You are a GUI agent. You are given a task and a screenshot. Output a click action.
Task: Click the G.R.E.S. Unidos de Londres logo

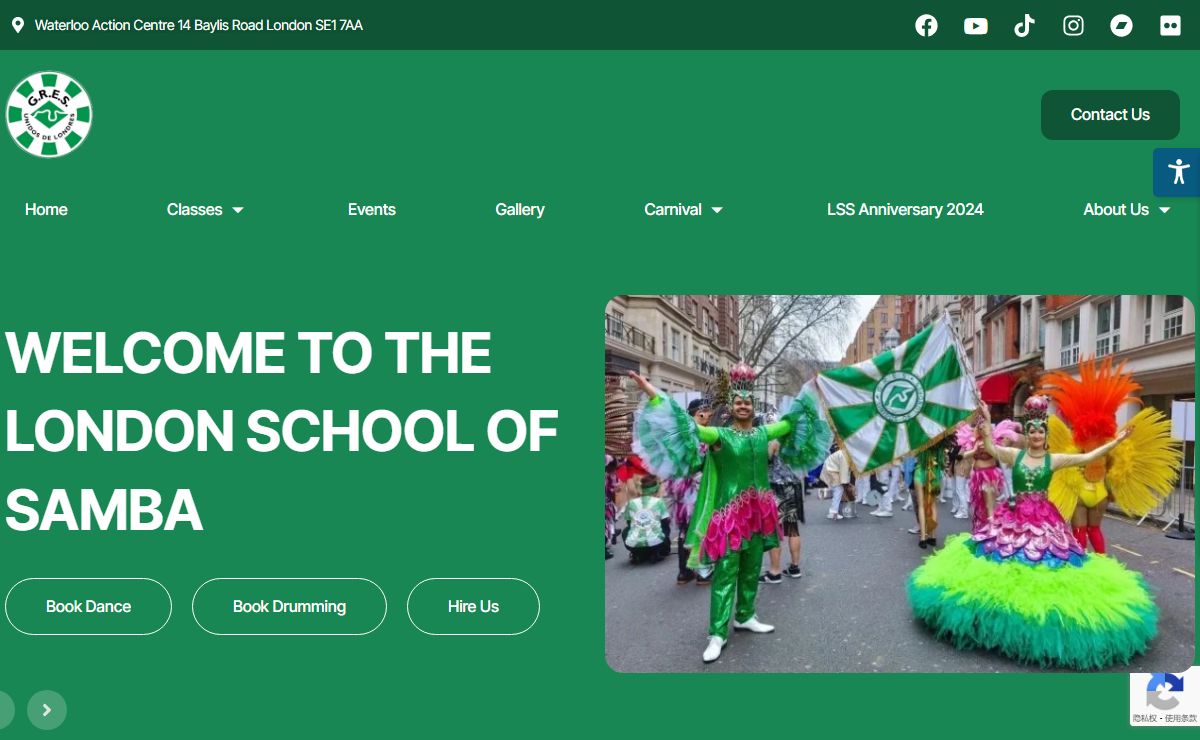coord(49,114)
